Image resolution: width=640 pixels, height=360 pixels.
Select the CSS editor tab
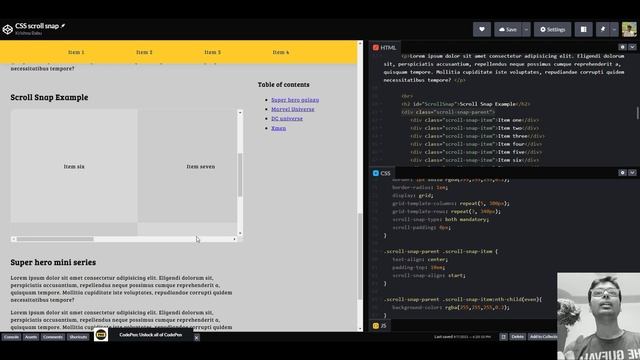click(382, 173)
